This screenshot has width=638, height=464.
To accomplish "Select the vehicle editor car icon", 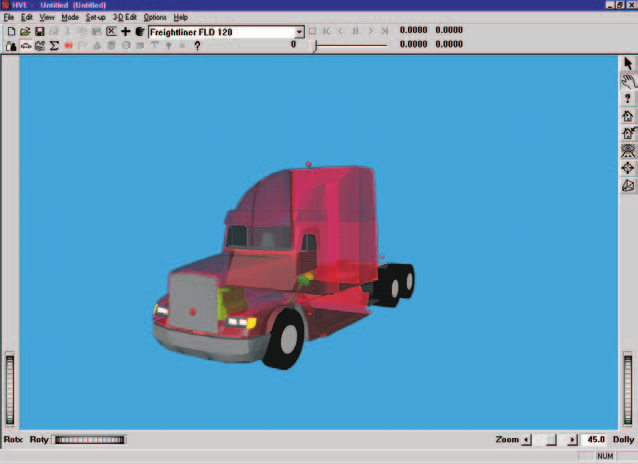I will click(x=26, y=46).
